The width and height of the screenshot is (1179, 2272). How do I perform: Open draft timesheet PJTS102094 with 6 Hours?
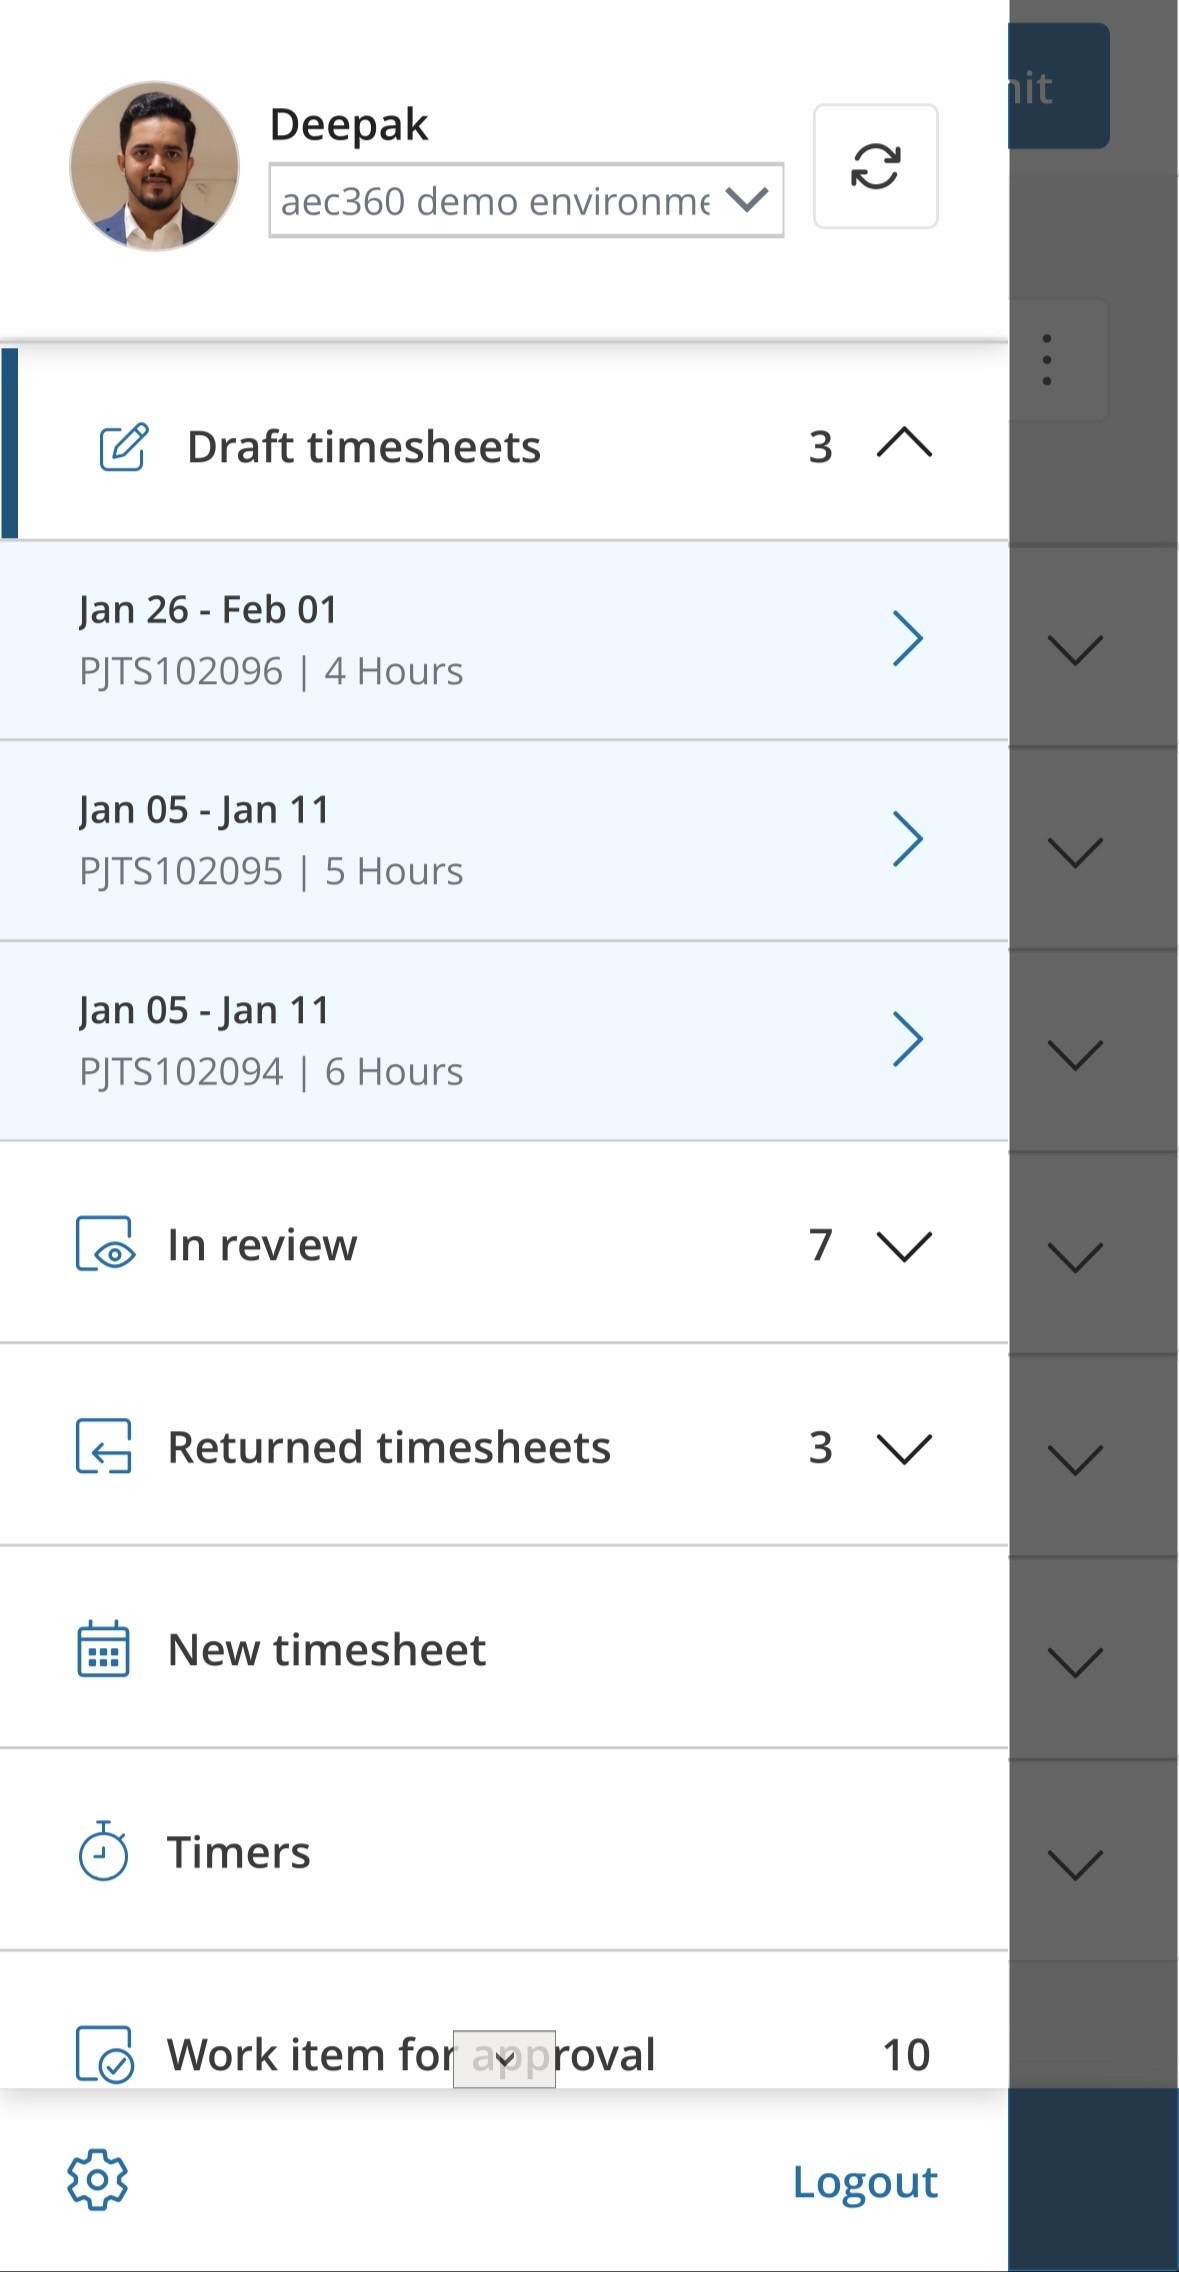pyautogui.click(x=500, y=1040)
